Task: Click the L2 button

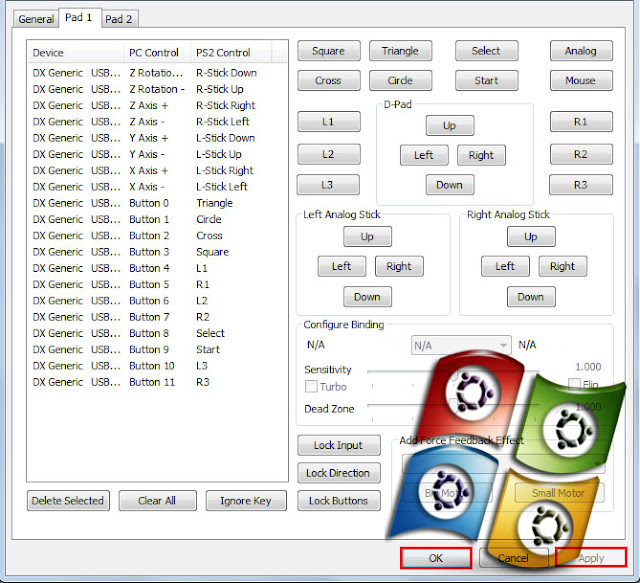Action: 329,154
